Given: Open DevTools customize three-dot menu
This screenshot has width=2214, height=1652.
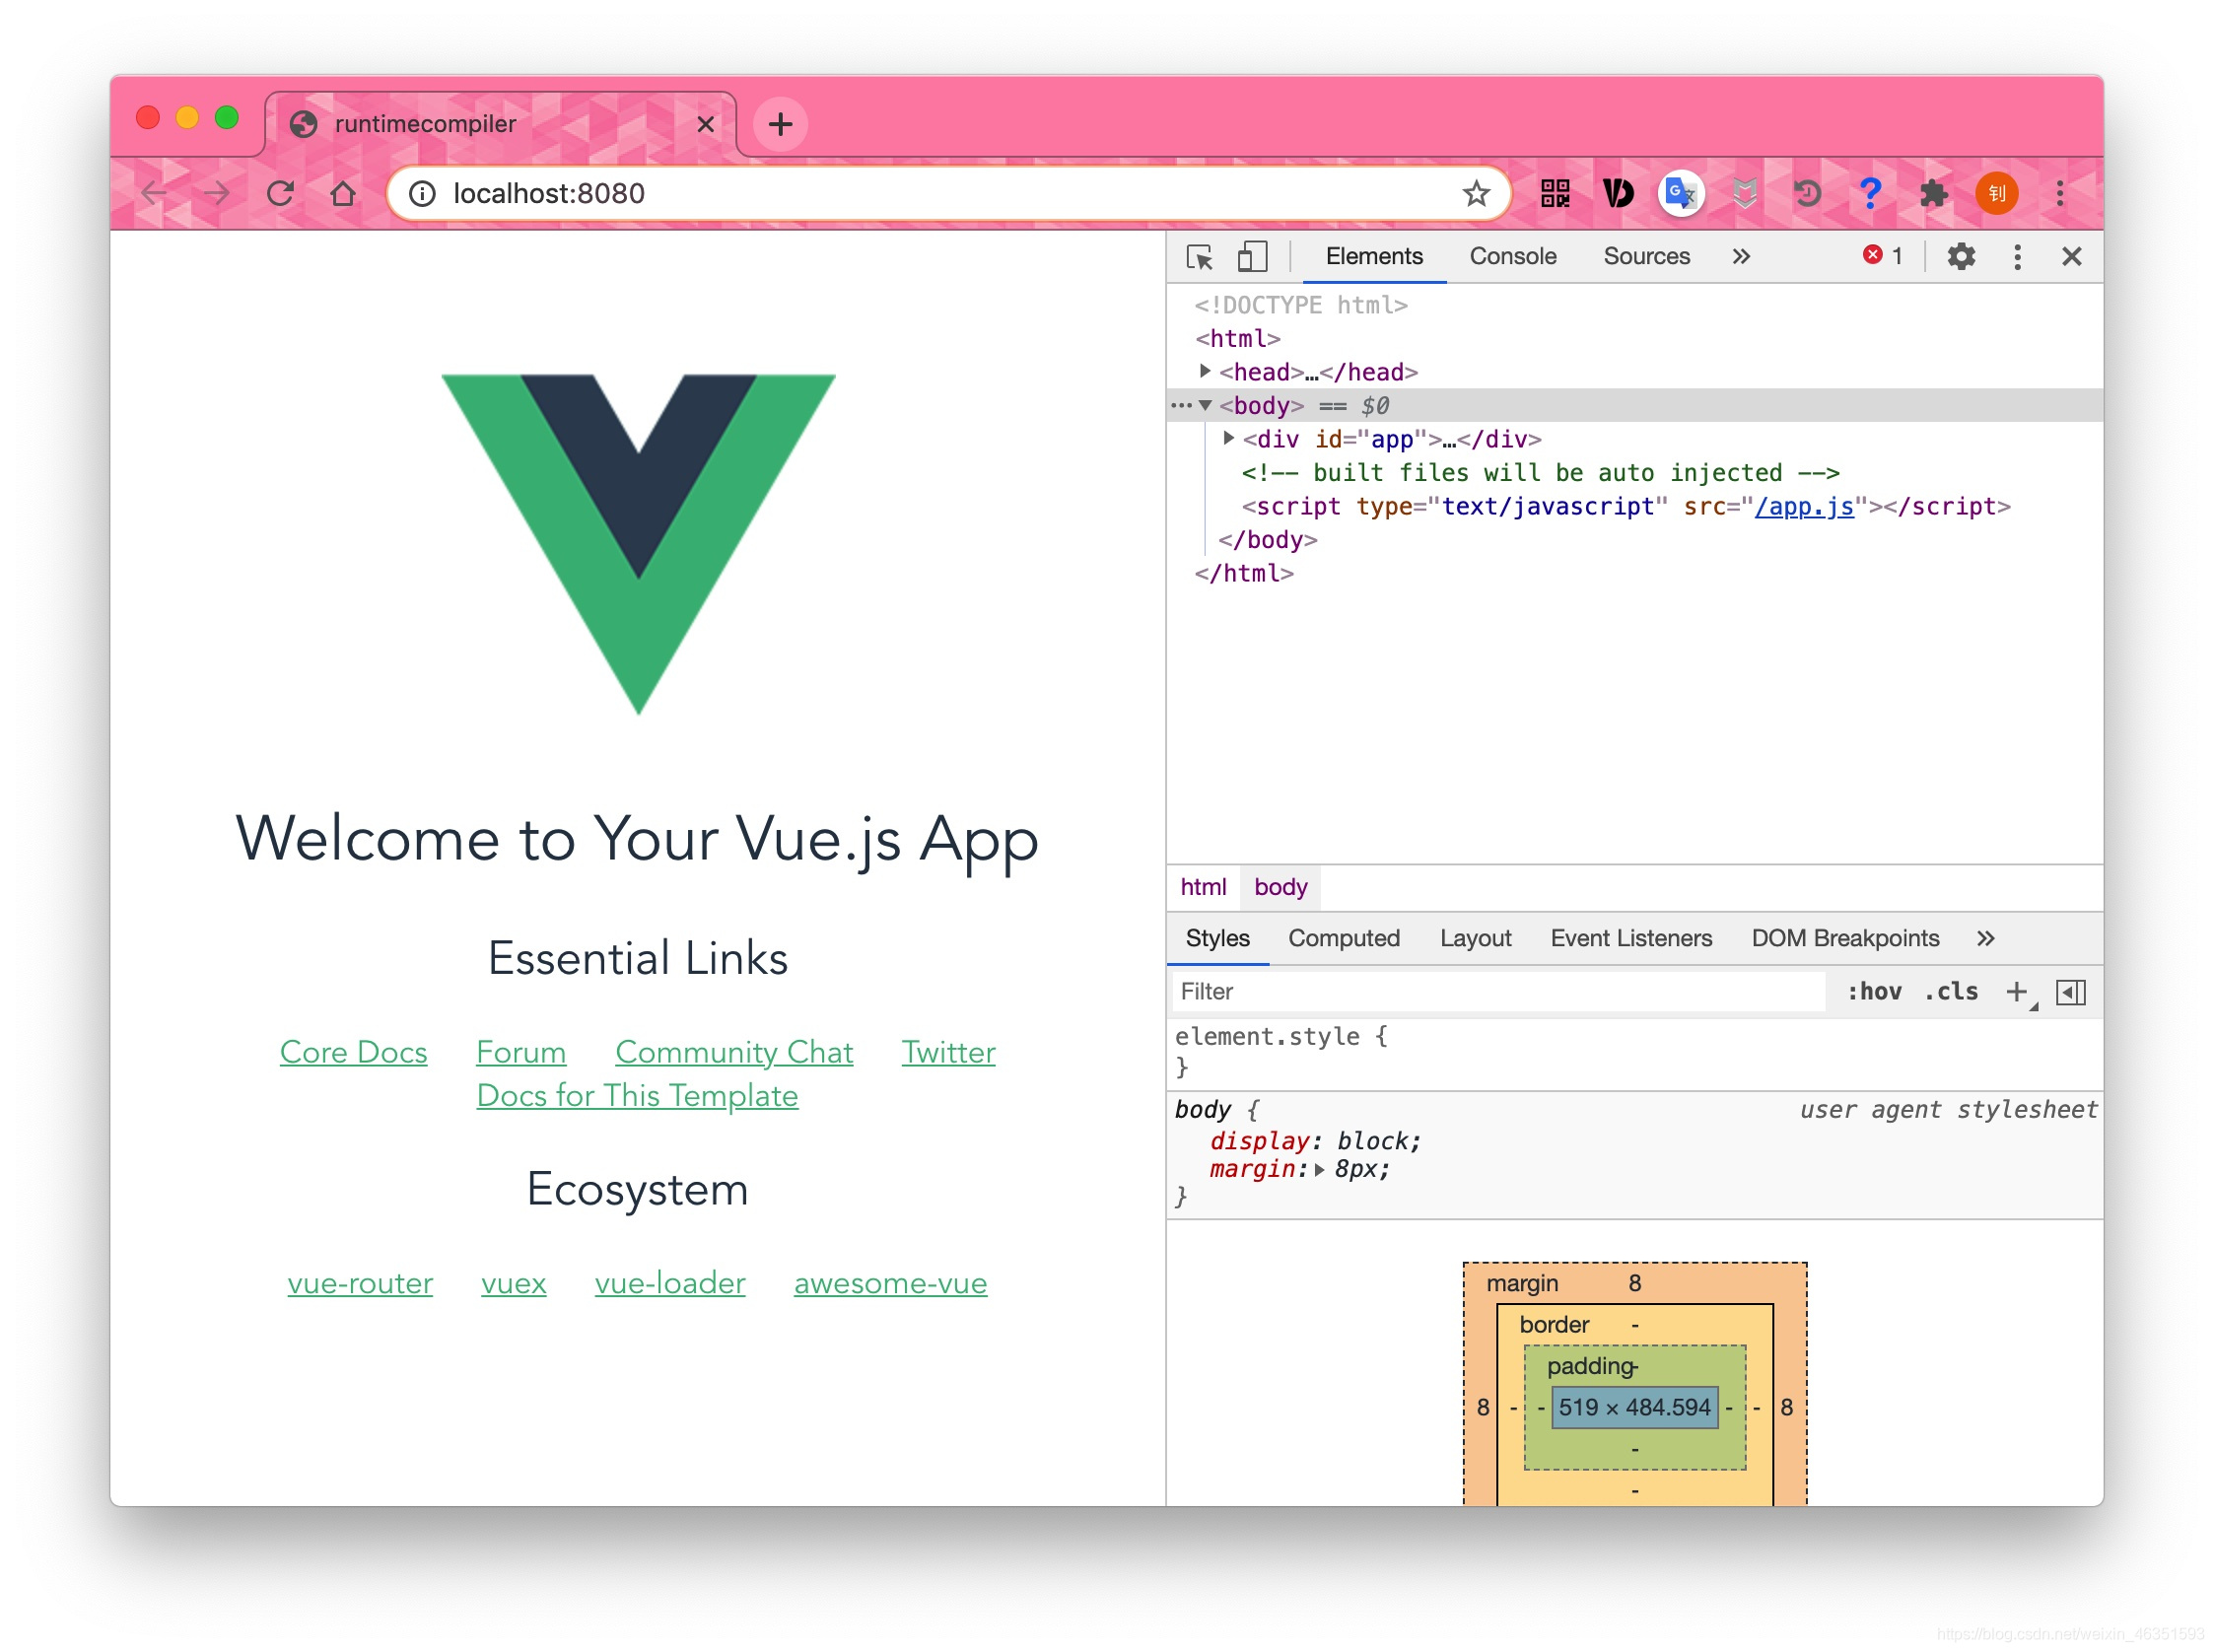Looking at the screenshot, I should (x=2016, y=257).
